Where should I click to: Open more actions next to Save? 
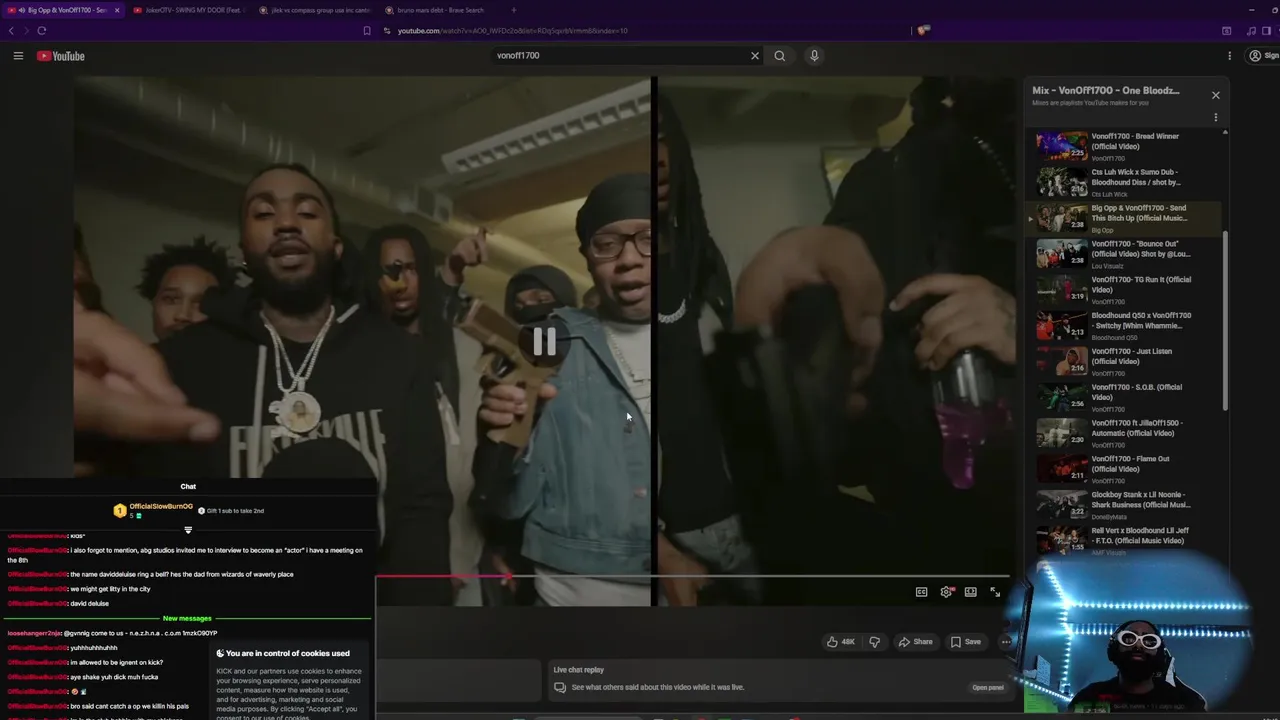tap(1005, 642)
